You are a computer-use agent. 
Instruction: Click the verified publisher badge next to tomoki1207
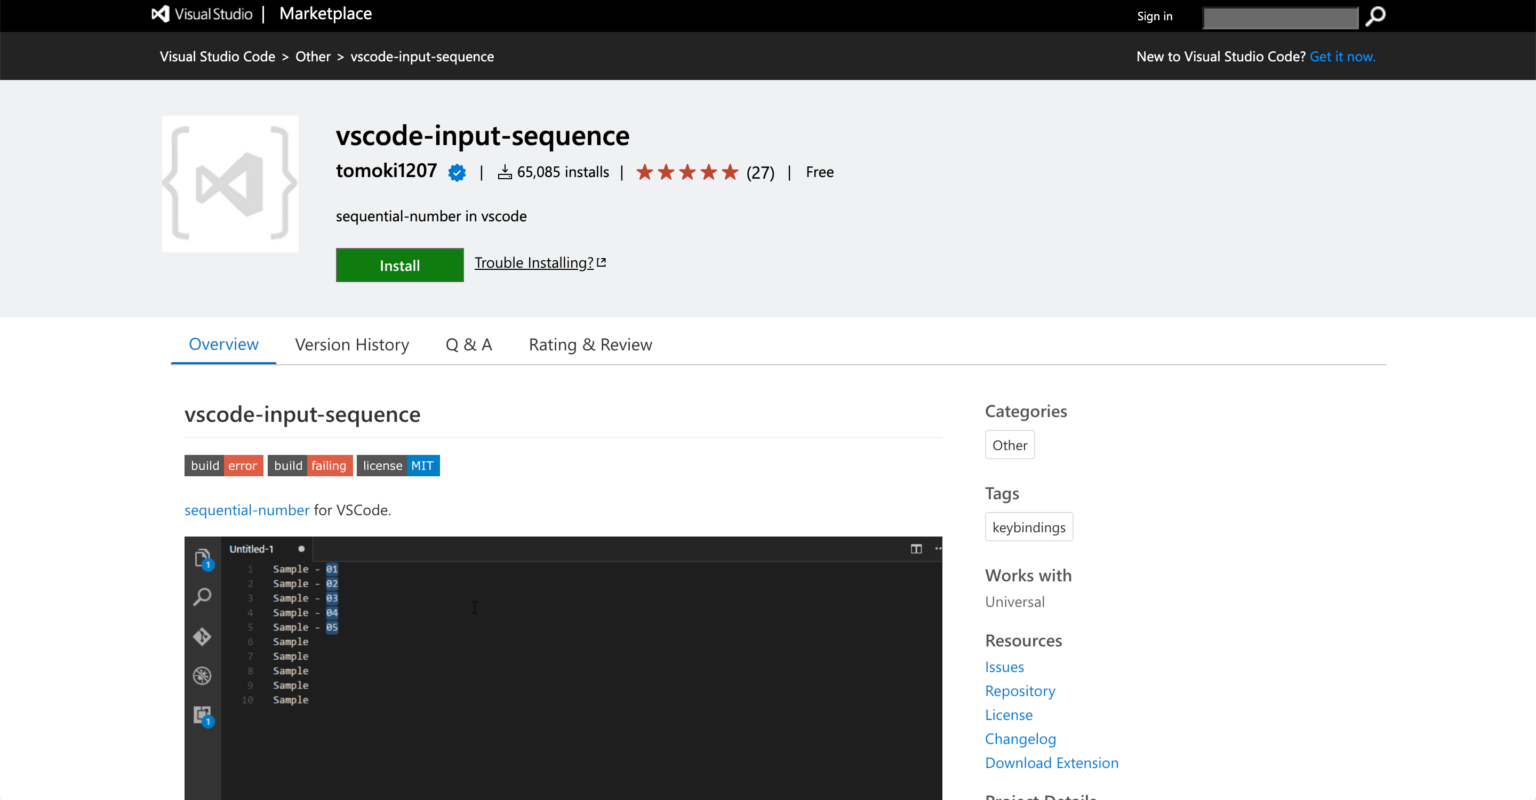coord(456,171)
